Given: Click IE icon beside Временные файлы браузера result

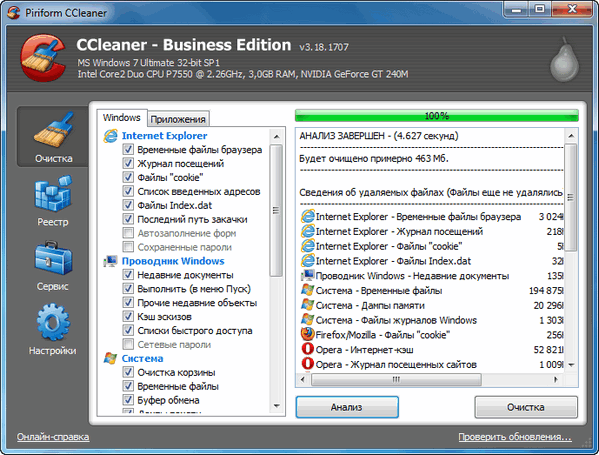Looking at the screenshot, I should click(308, 217).
